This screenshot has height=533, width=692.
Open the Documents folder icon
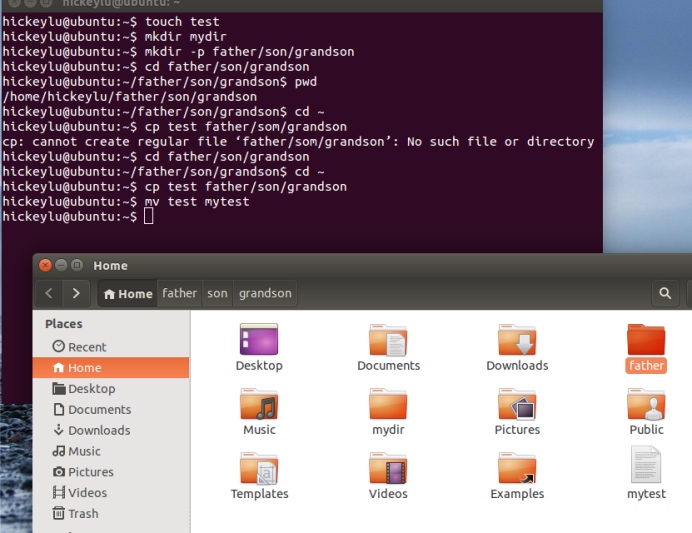[x=388, y=341]
